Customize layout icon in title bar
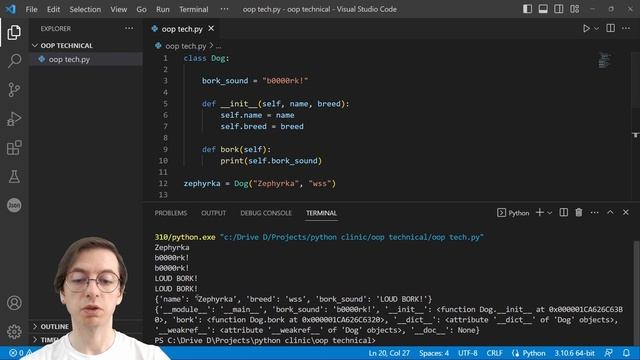The image size is (640, 360). pyautogui.click(x=575, y=9)
